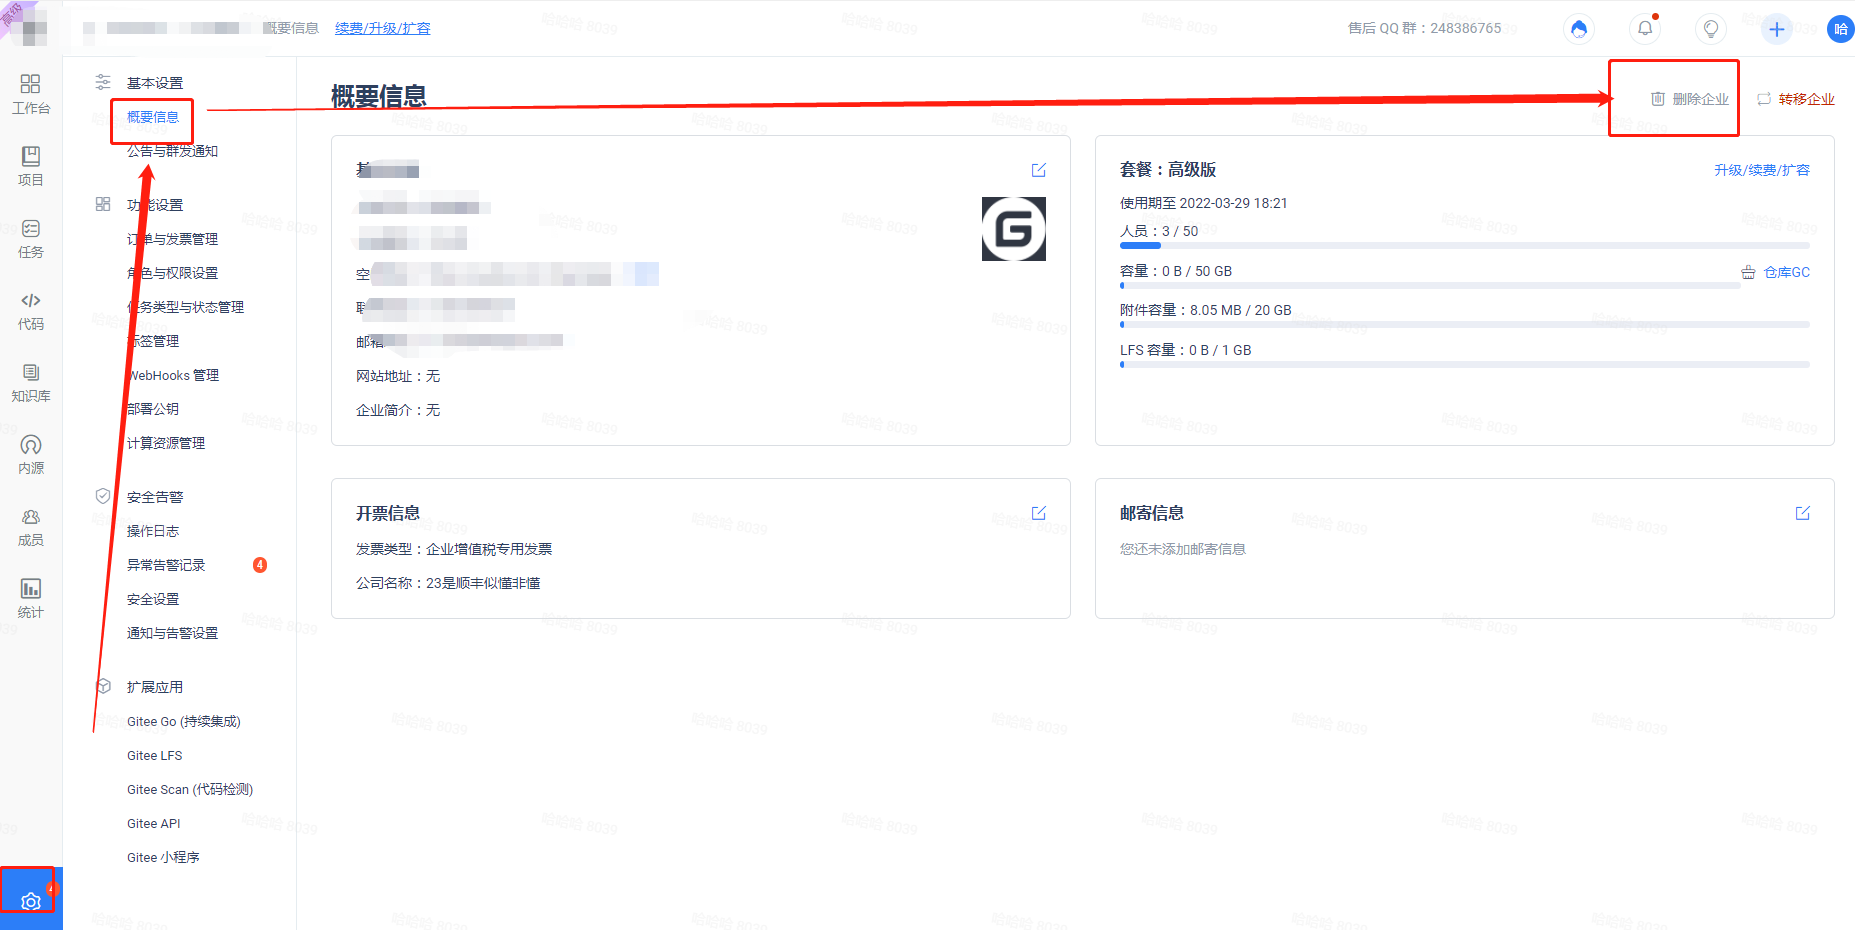Viewport: 1855px width, 930px height.
Task: Open the 工作台 workbench sidebar icon
Action: pyautogui.click(x=31, y=94)
